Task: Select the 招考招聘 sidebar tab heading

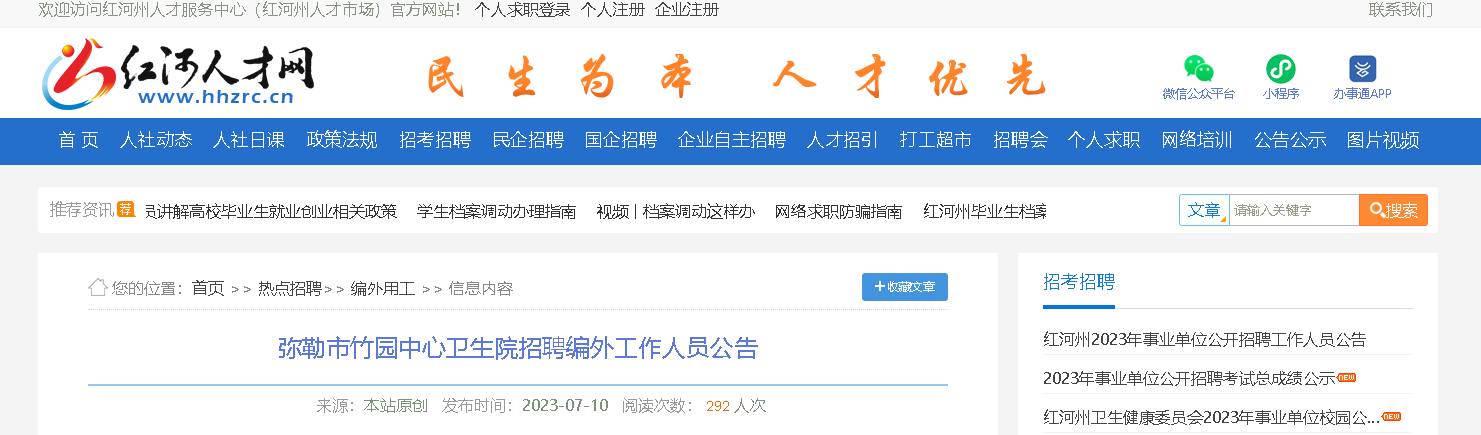Action: [1079, 281]
